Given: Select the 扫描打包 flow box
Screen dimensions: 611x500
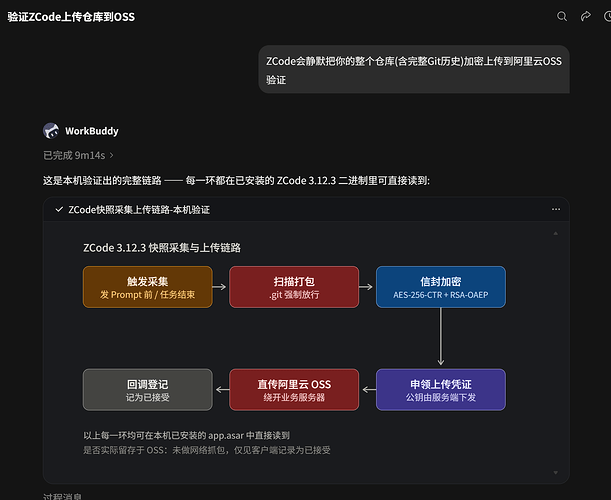Looking at the screenshot, I should (294, 287).
